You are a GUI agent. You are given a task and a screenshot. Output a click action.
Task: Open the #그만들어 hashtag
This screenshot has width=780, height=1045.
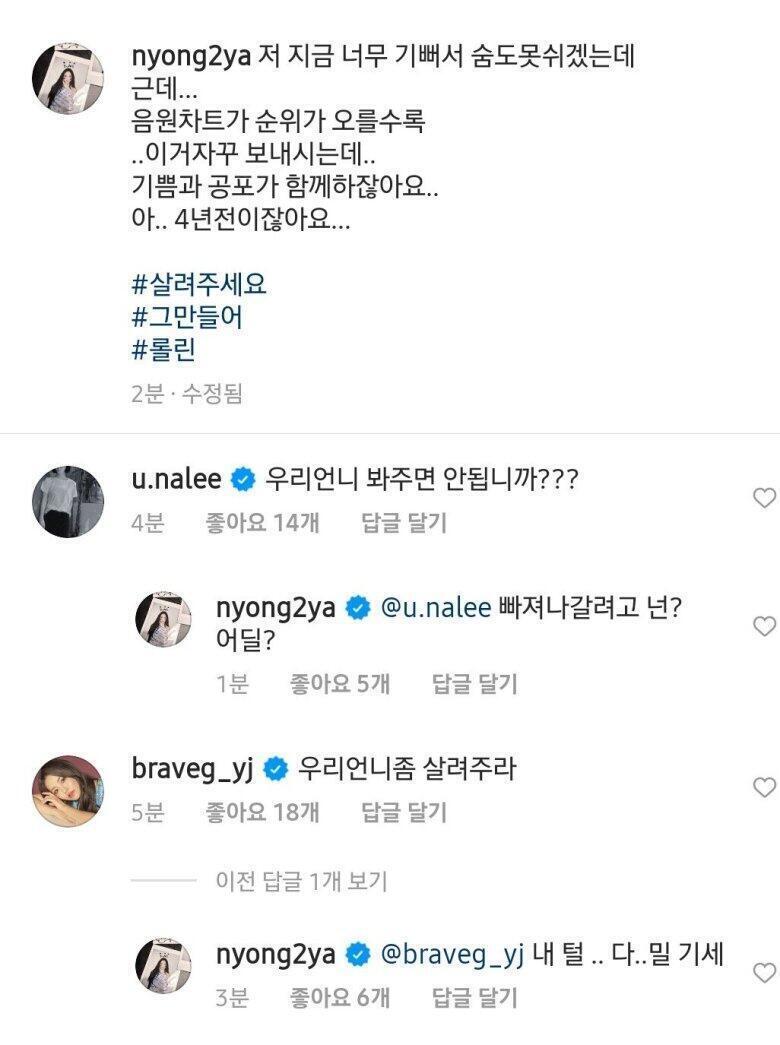pos(187,317)
